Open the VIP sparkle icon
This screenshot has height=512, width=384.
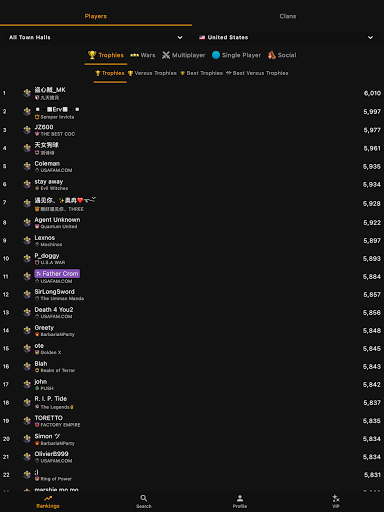pos(336,498)
